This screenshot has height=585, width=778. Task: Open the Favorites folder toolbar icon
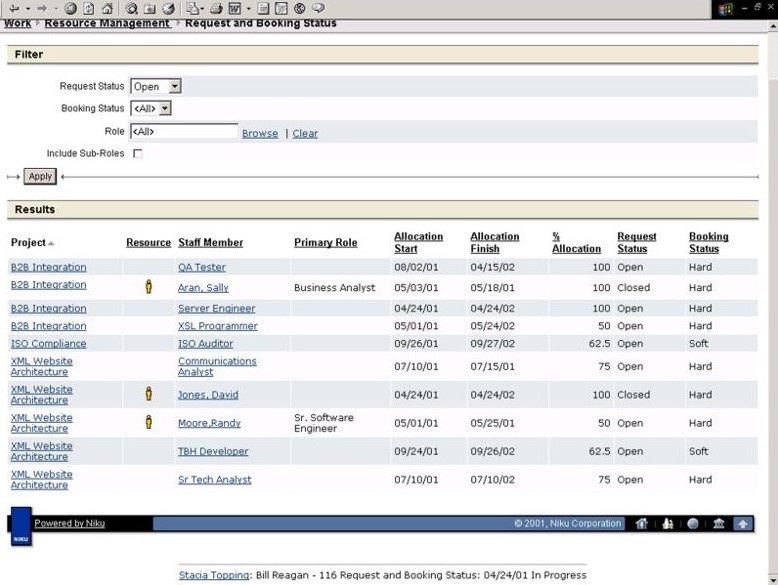click(149, 9)
